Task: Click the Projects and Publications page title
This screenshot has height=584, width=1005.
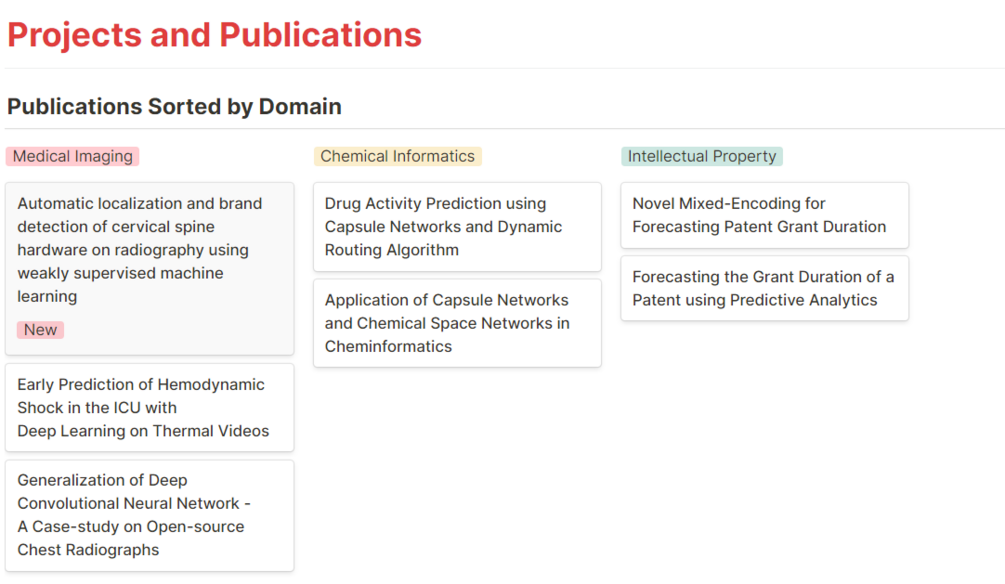Action: [x=214, y=35]
